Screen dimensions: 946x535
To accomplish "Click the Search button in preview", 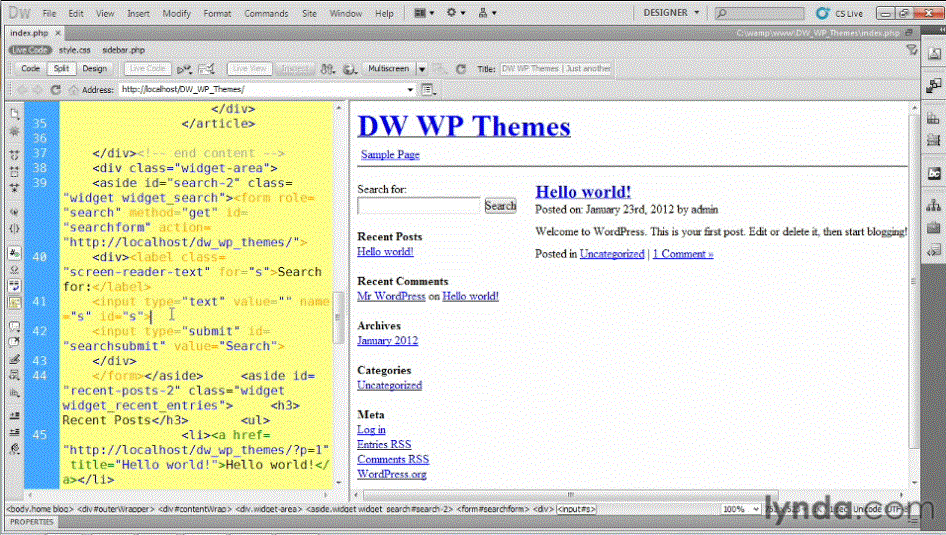I will [x=500, y=206].
